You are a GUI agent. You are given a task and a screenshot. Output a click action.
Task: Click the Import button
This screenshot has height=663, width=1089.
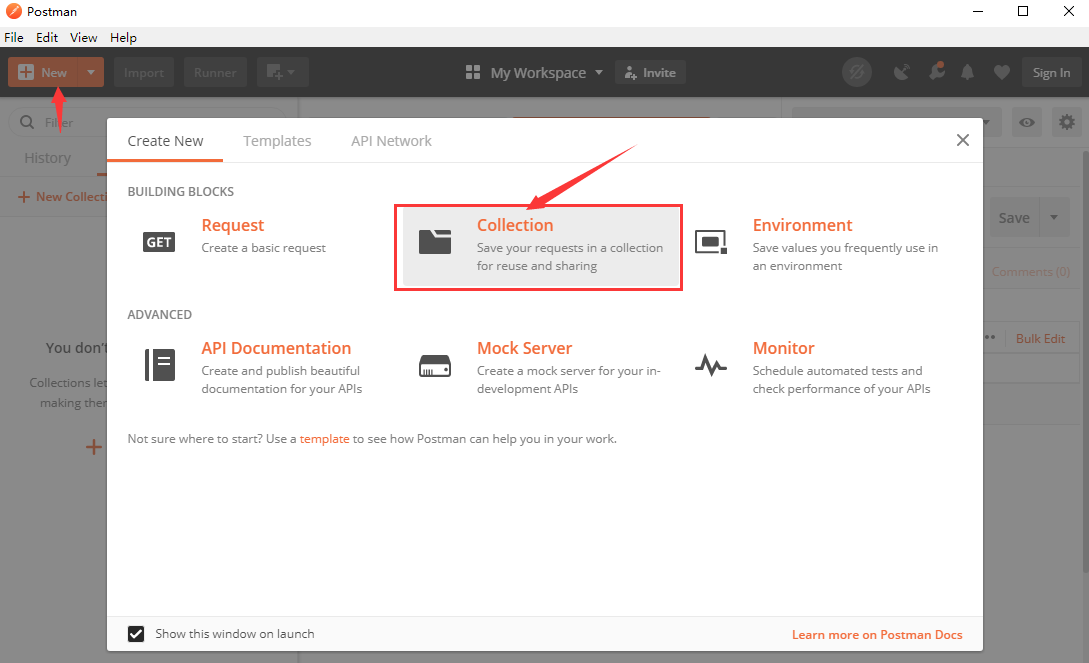pos(144,72)
